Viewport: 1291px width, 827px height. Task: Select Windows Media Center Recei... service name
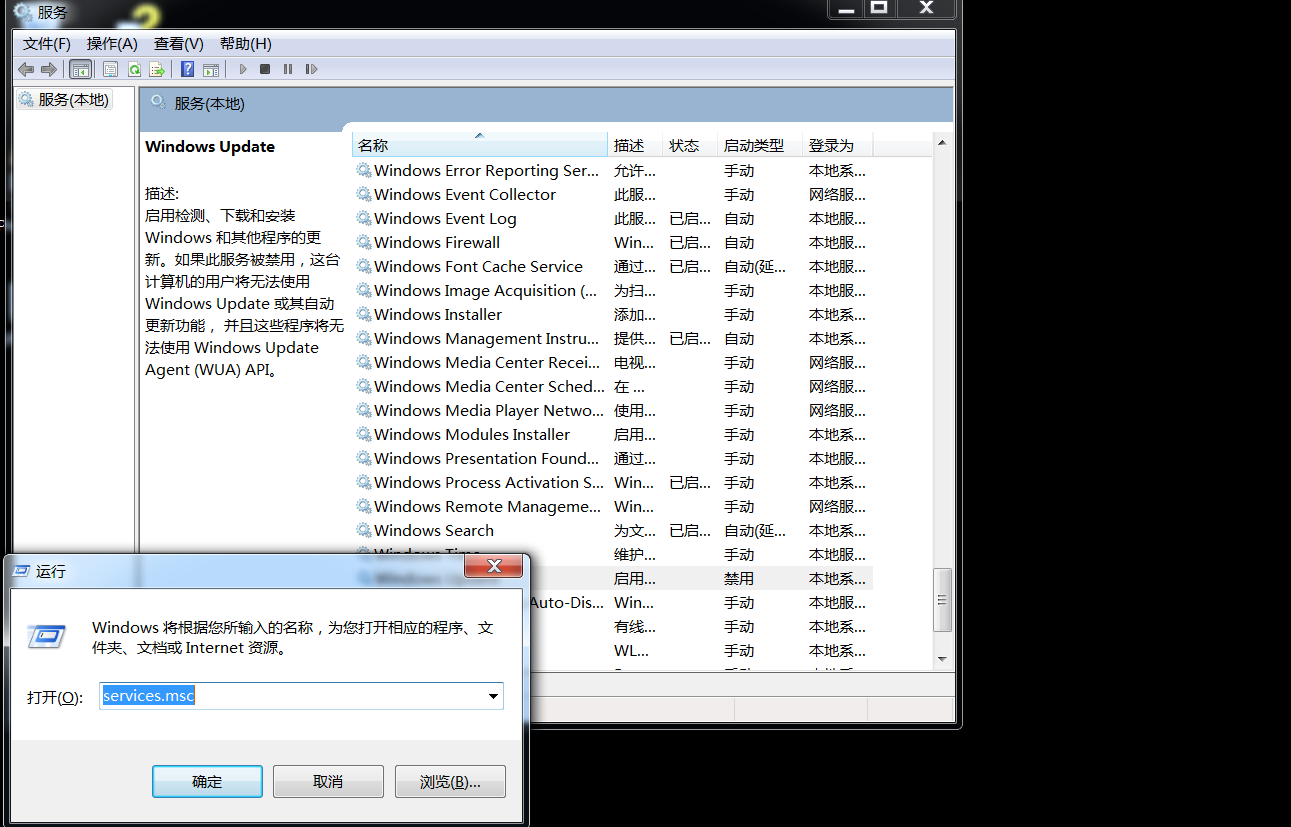(487, 362)
